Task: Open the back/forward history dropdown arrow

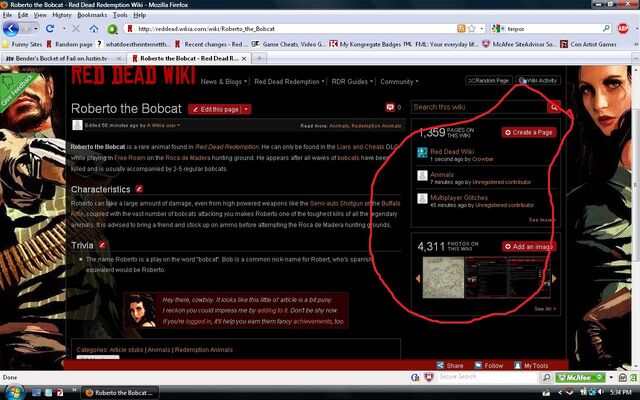Action: (x=36, y=29)
